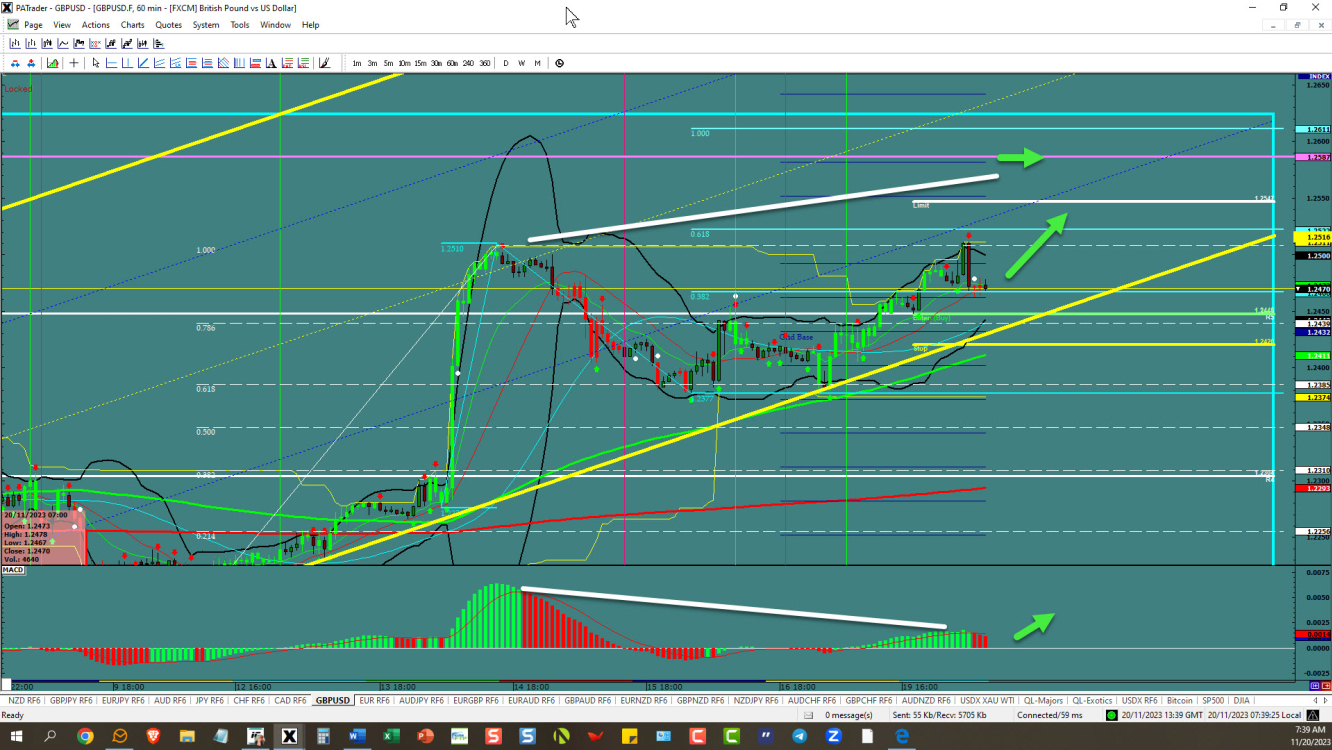Open Google Chrome from the taskbar
Image resolution: width=1332 pixels, height=750 pixels.
pos(85,737)
